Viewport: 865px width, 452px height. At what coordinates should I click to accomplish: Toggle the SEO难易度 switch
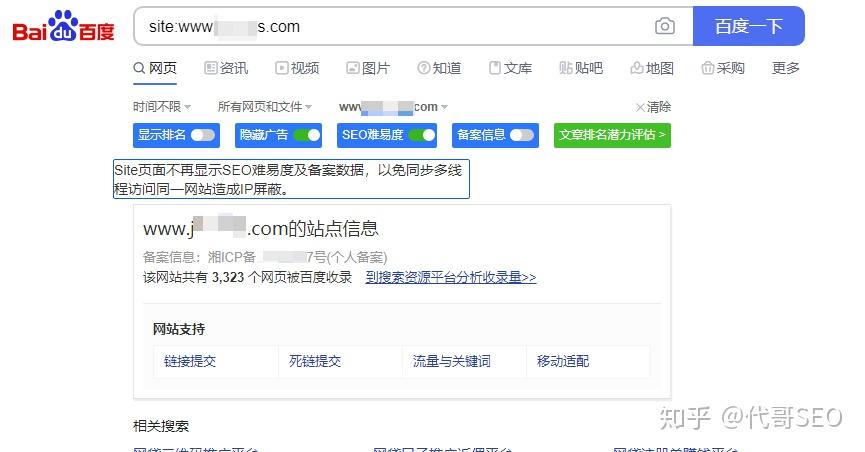[422, 135]
